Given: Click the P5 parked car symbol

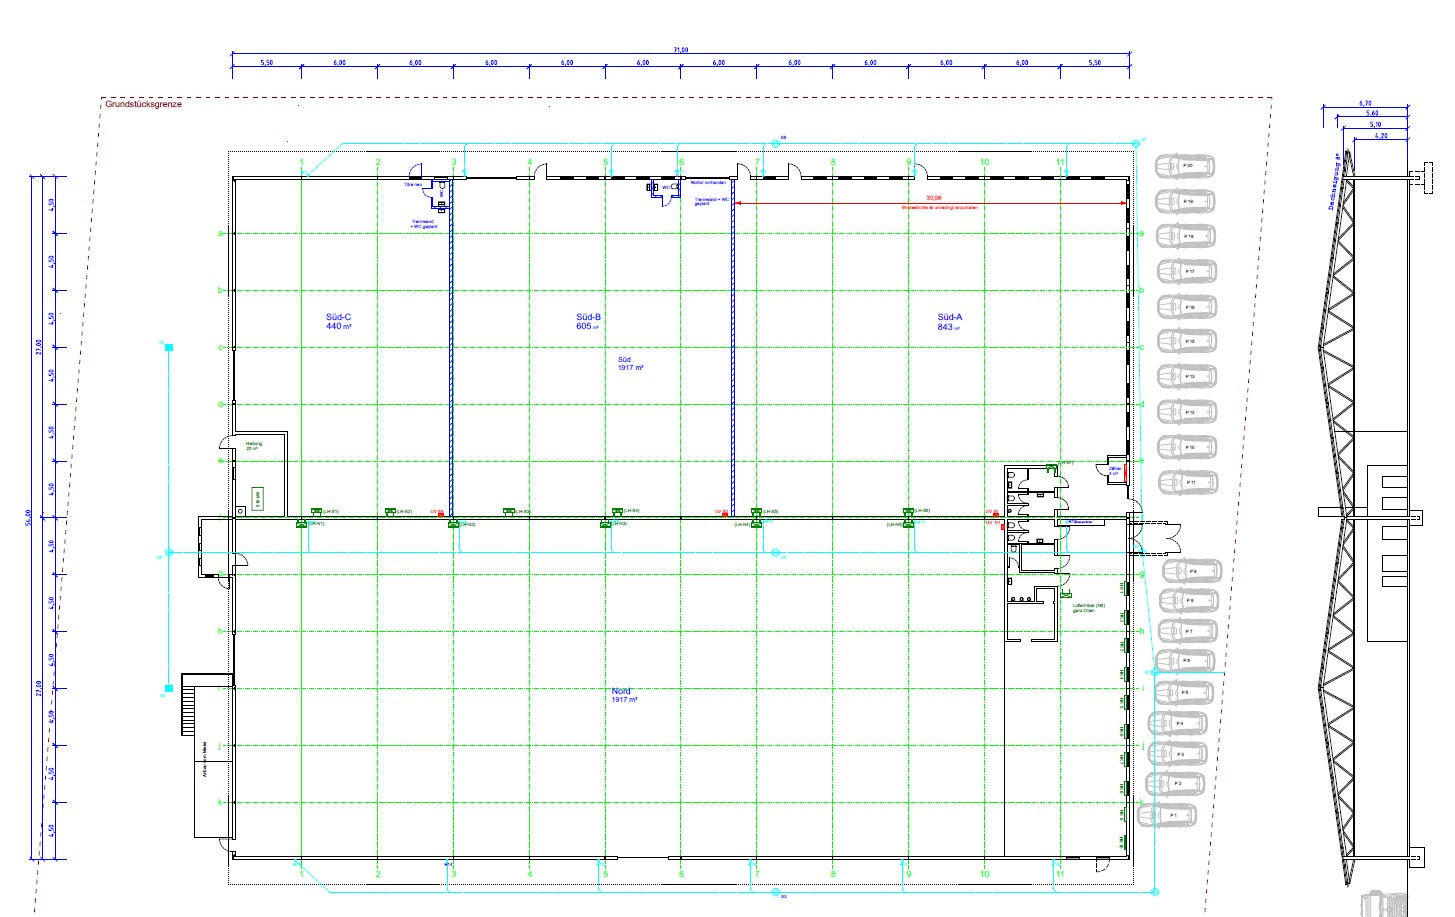Looking at the screenshot, I should click(x=1182, y=692).
